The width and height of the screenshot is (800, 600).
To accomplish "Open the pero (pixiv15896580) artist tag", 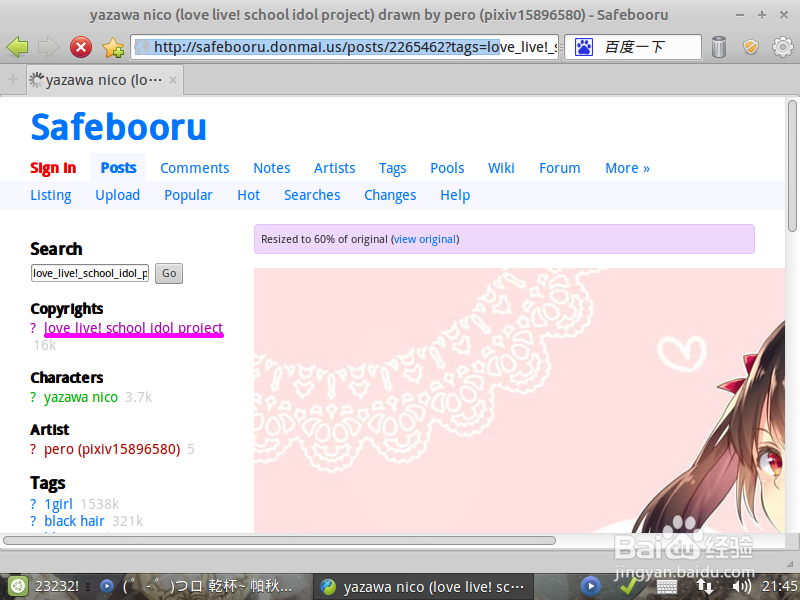I will click(x=112, y=449).
